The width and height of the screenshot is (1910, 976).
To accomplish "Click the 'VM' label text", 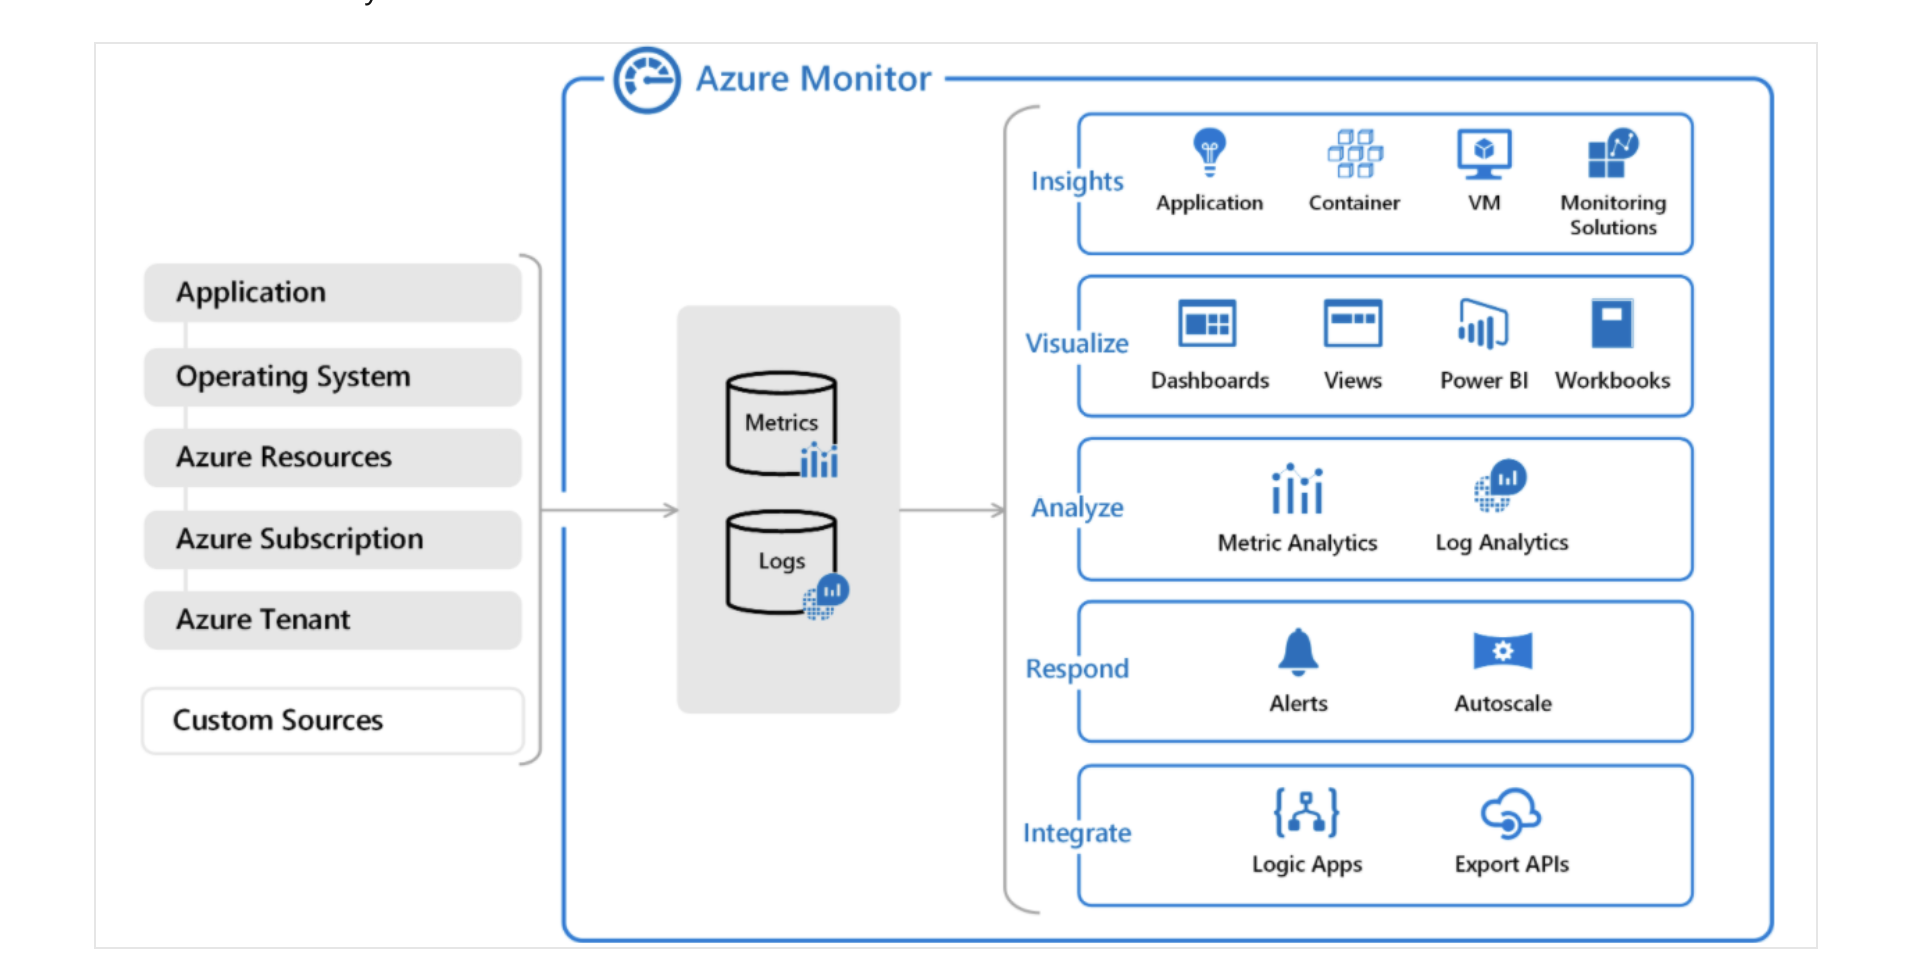I will (1484, 203).
